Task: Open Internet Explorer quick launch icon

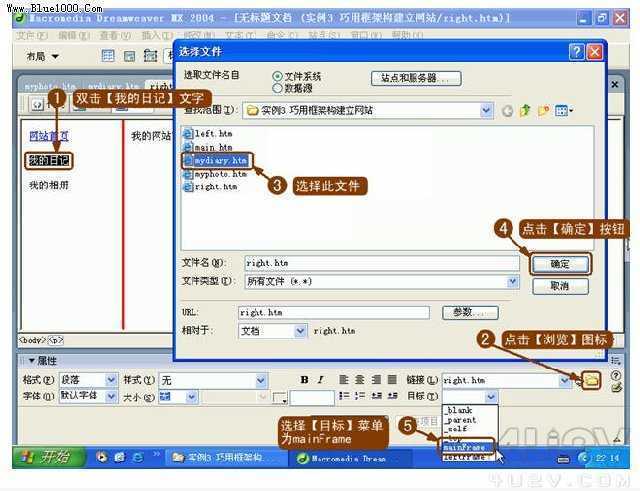Action: [138, 457]
